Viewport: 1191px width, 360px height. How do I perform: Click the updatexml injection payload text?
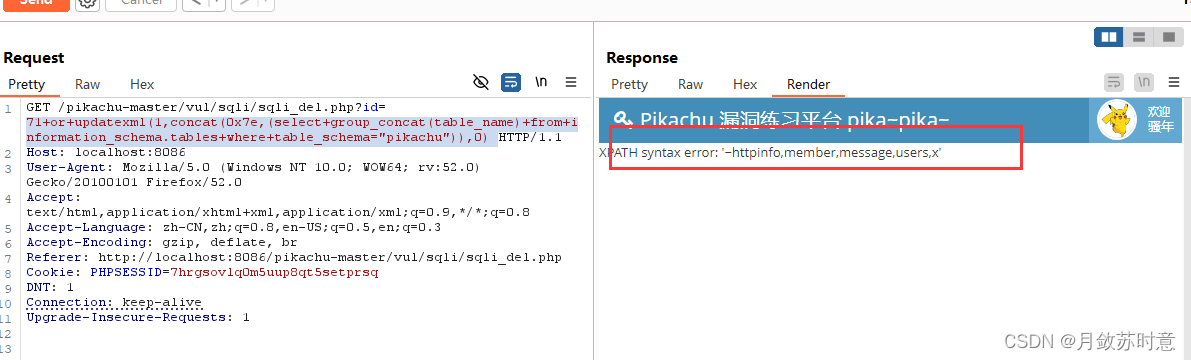tap(301, 130)
